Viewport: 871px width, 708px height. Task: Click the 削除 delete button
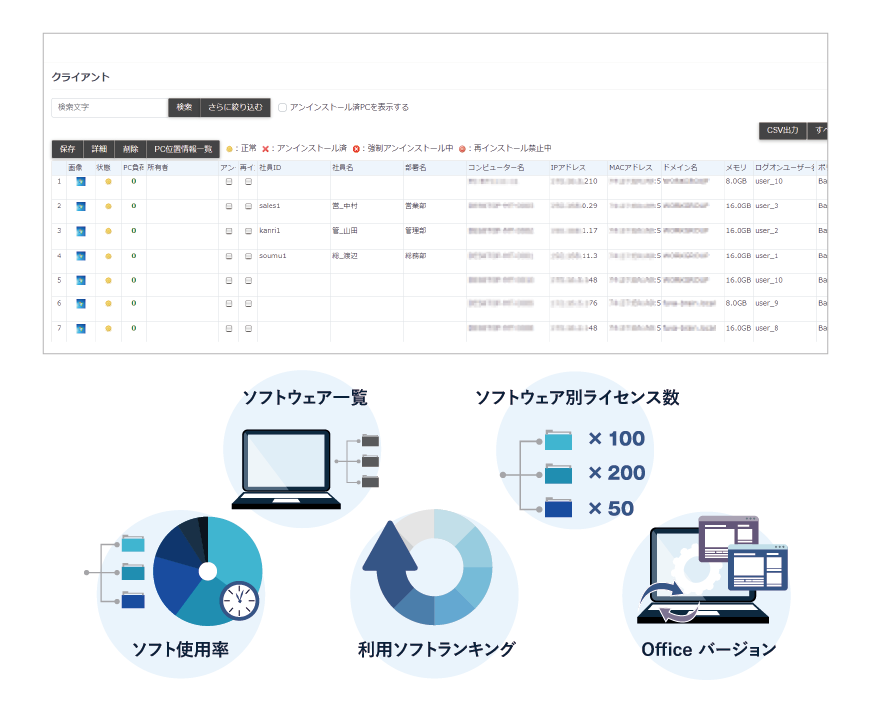click(x=131, y=149)
